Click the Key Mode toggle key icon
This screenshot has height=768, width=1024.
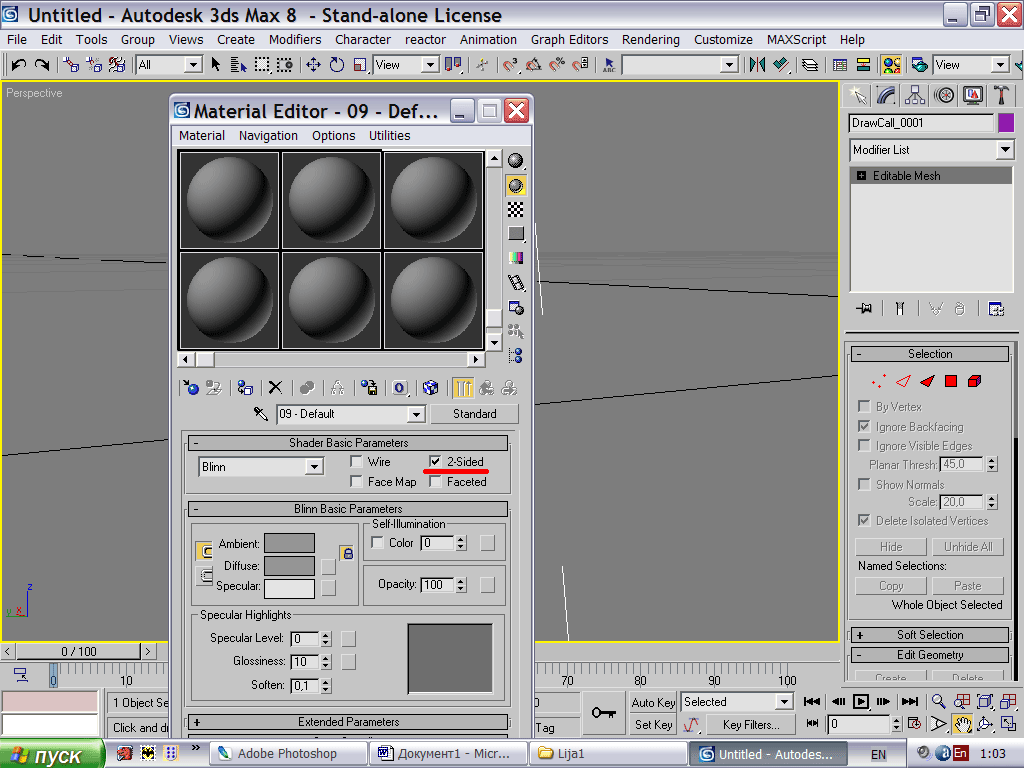(x=603, y=712)
